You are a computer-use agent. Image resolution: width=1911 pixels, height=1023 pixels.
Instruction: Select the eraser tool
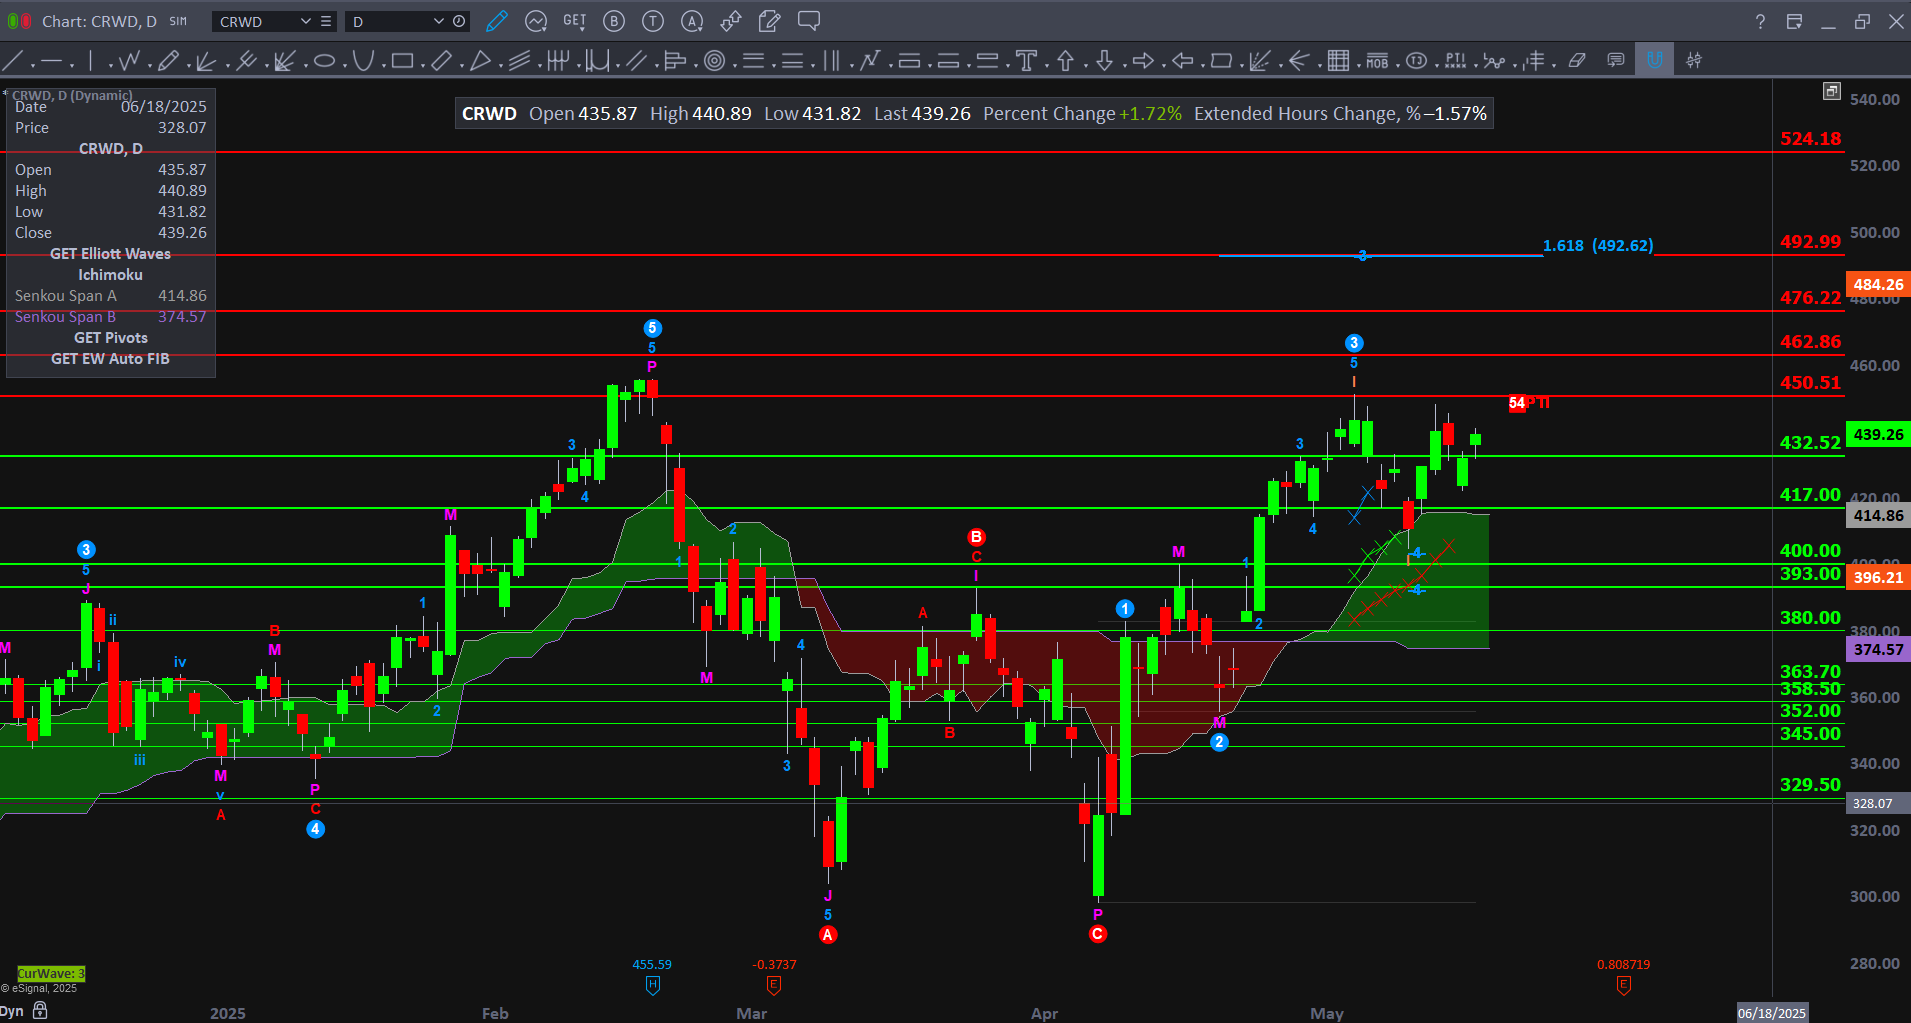pyautogui.click(x=1577, y=61)
